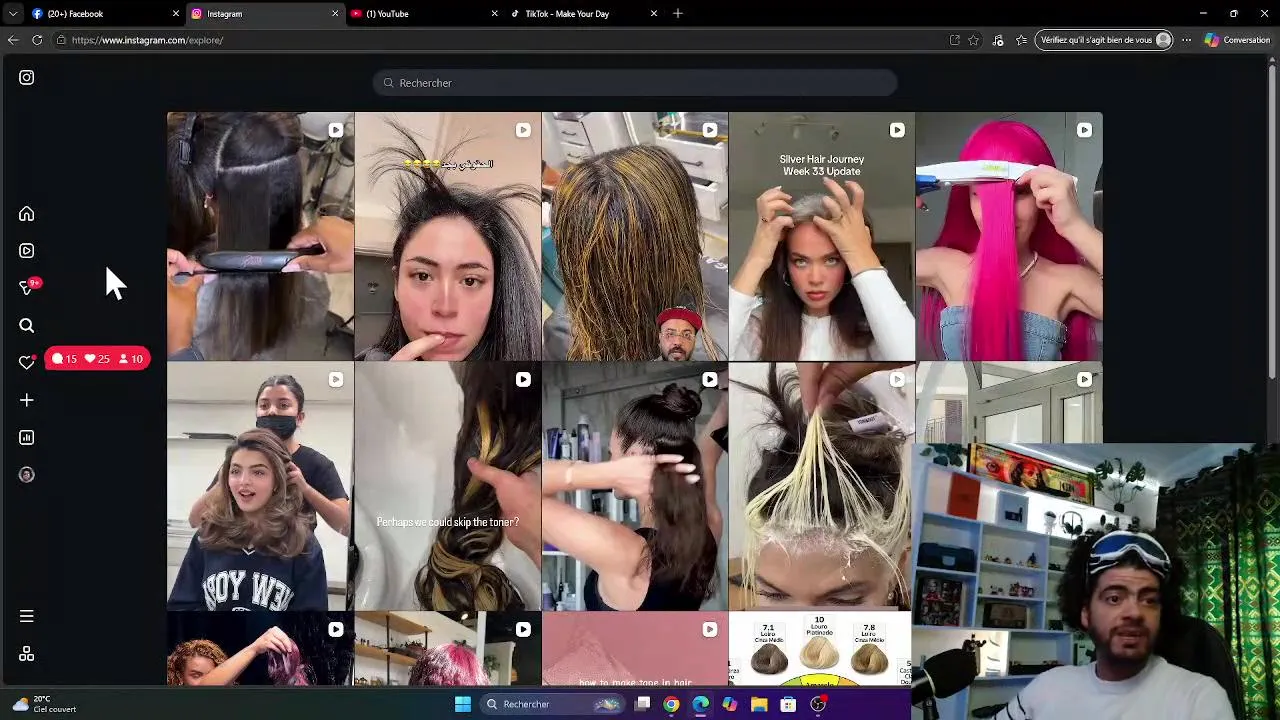Open the More hamburger menu in sidebar

[27, 616]
